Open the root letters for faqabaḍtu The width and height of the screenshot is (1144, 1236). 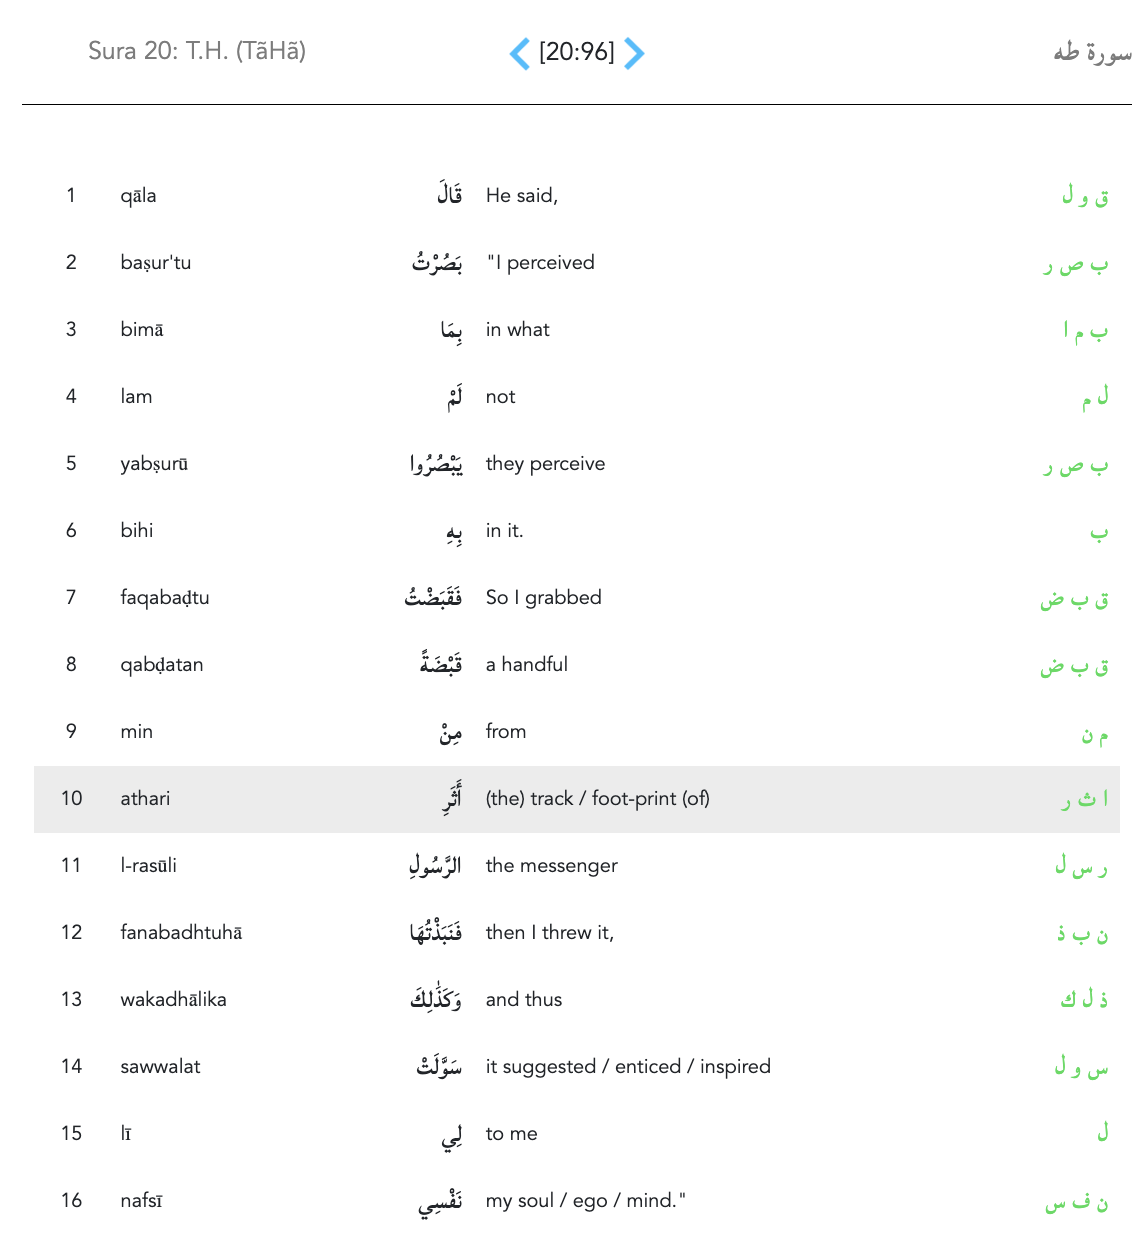tap(1074, 599)
